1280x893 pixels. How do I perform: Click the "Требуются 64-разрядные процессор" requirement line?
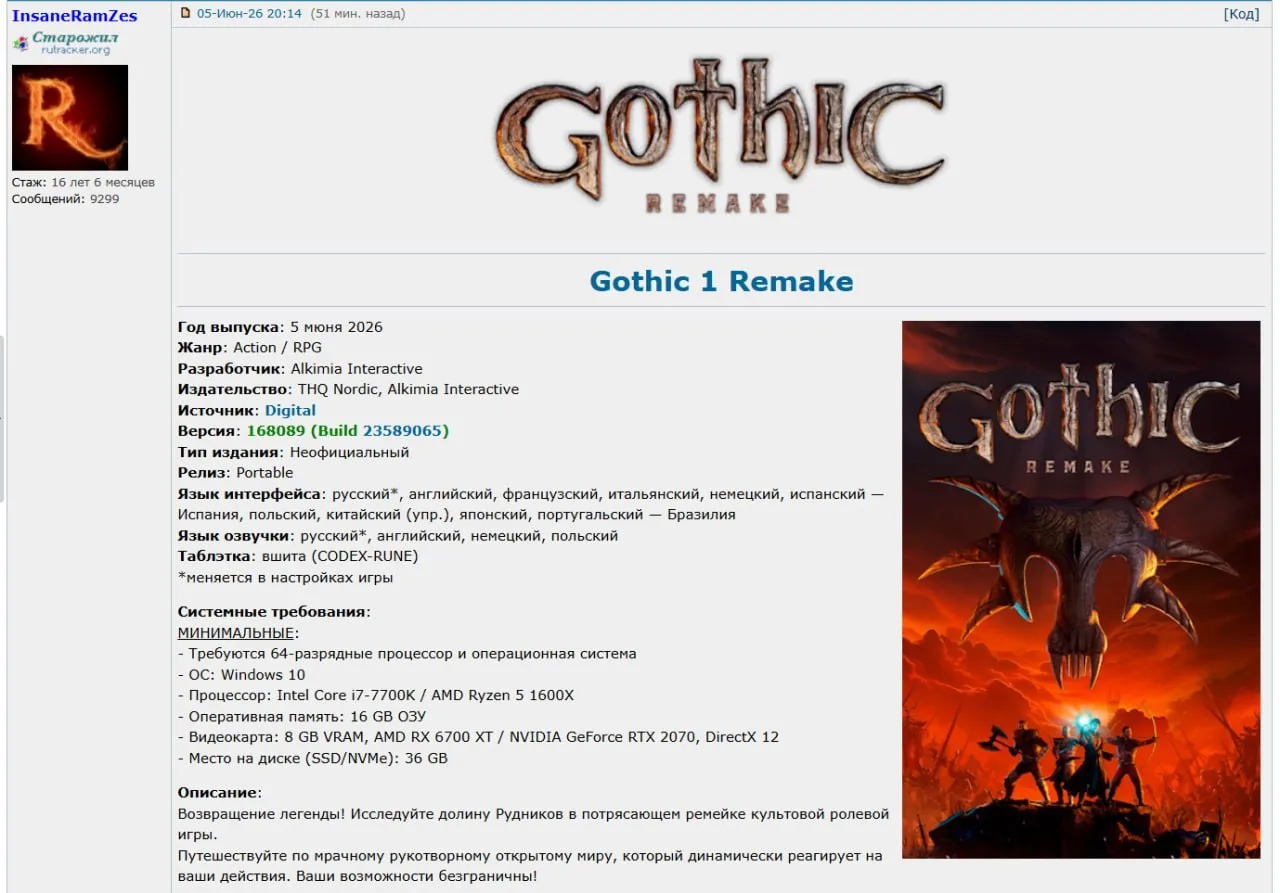(x=407, y=654)
